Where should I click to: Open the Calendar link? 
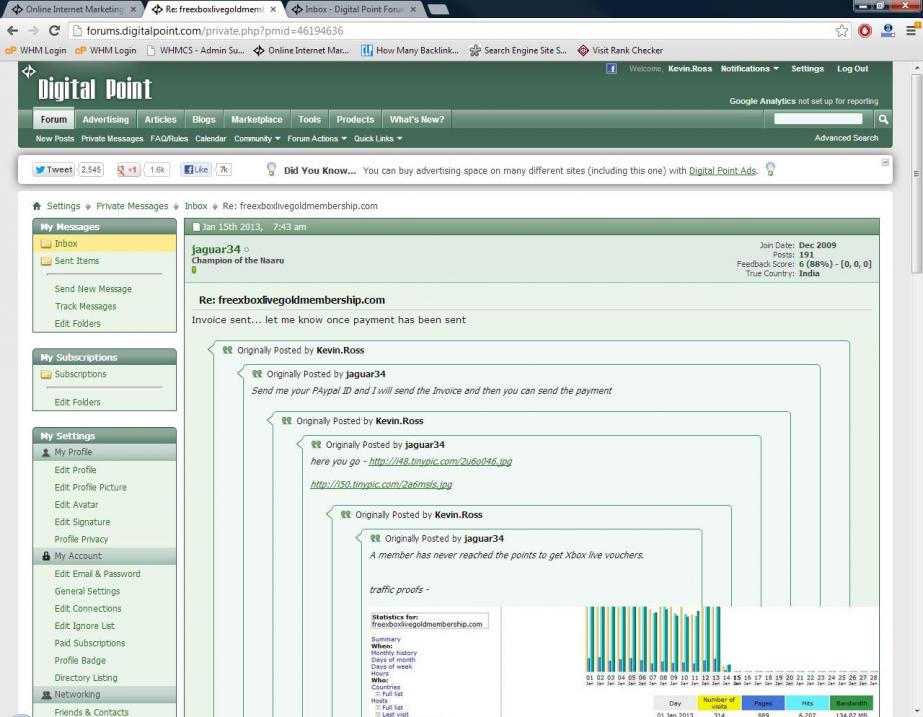pyautogui.click(x=211, y=139)
